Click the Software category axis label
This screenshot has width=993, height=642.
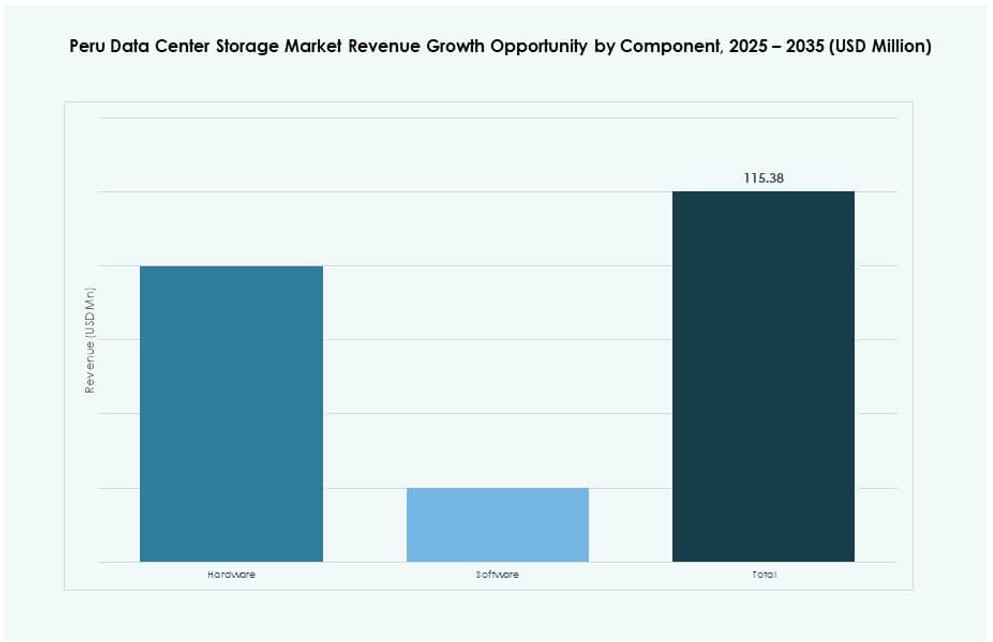coord(497,574)
